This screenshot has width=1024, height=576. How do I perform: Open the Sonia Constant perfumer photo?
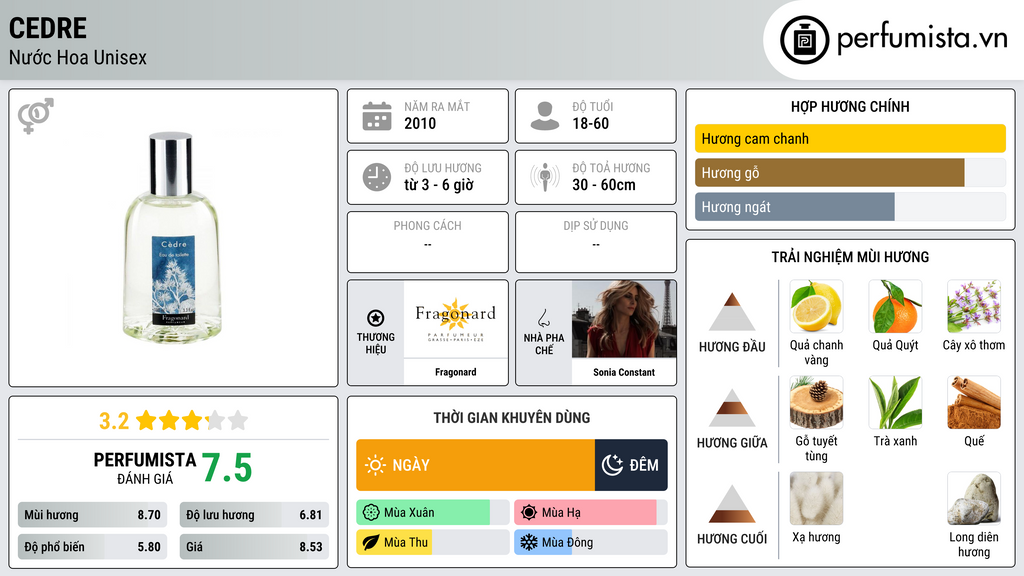coord(624,319)
